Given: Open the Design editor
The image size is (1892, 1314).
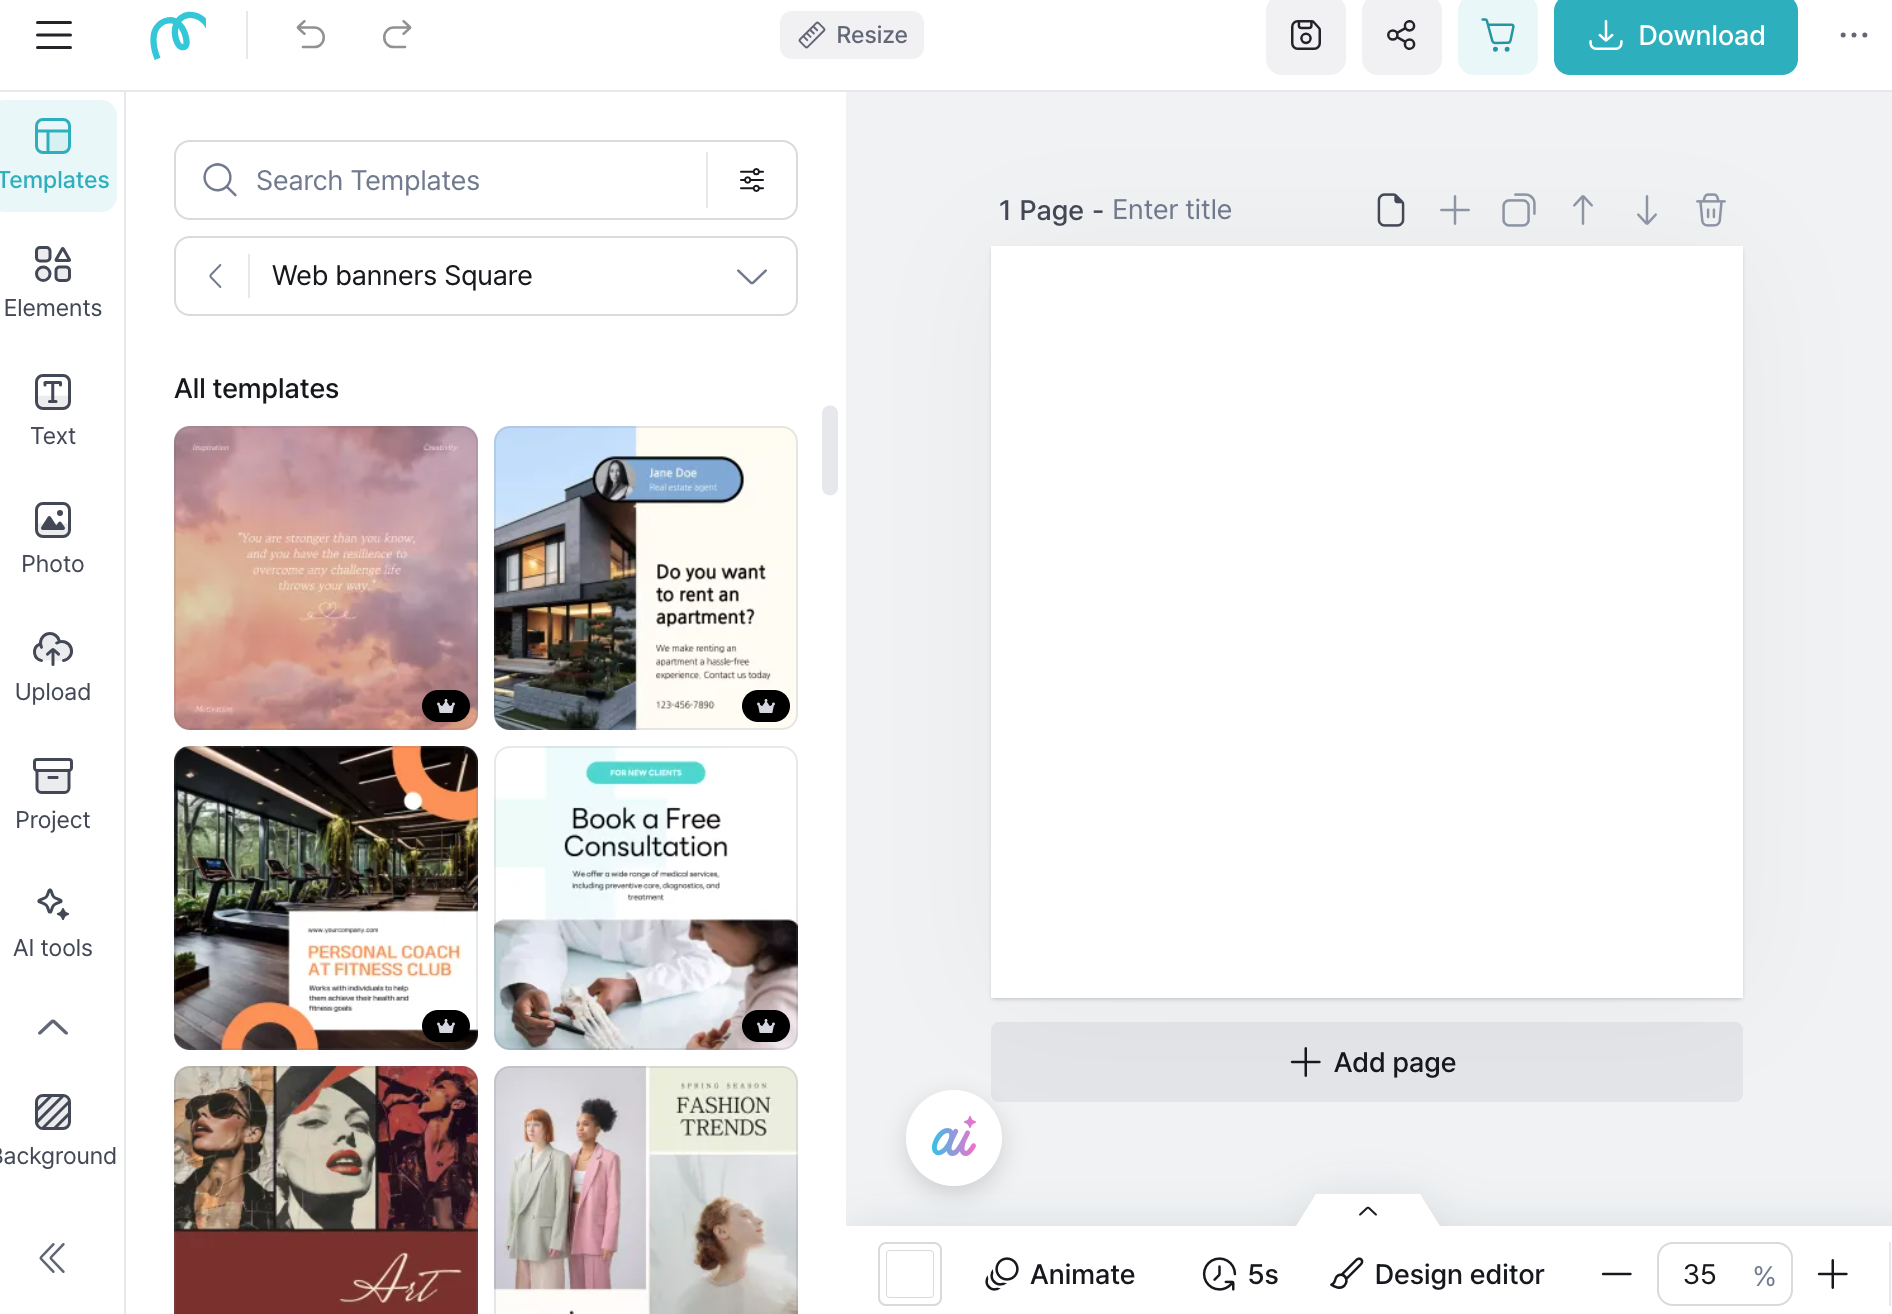Looking at the screenshot, I should click(1437, 1274).
